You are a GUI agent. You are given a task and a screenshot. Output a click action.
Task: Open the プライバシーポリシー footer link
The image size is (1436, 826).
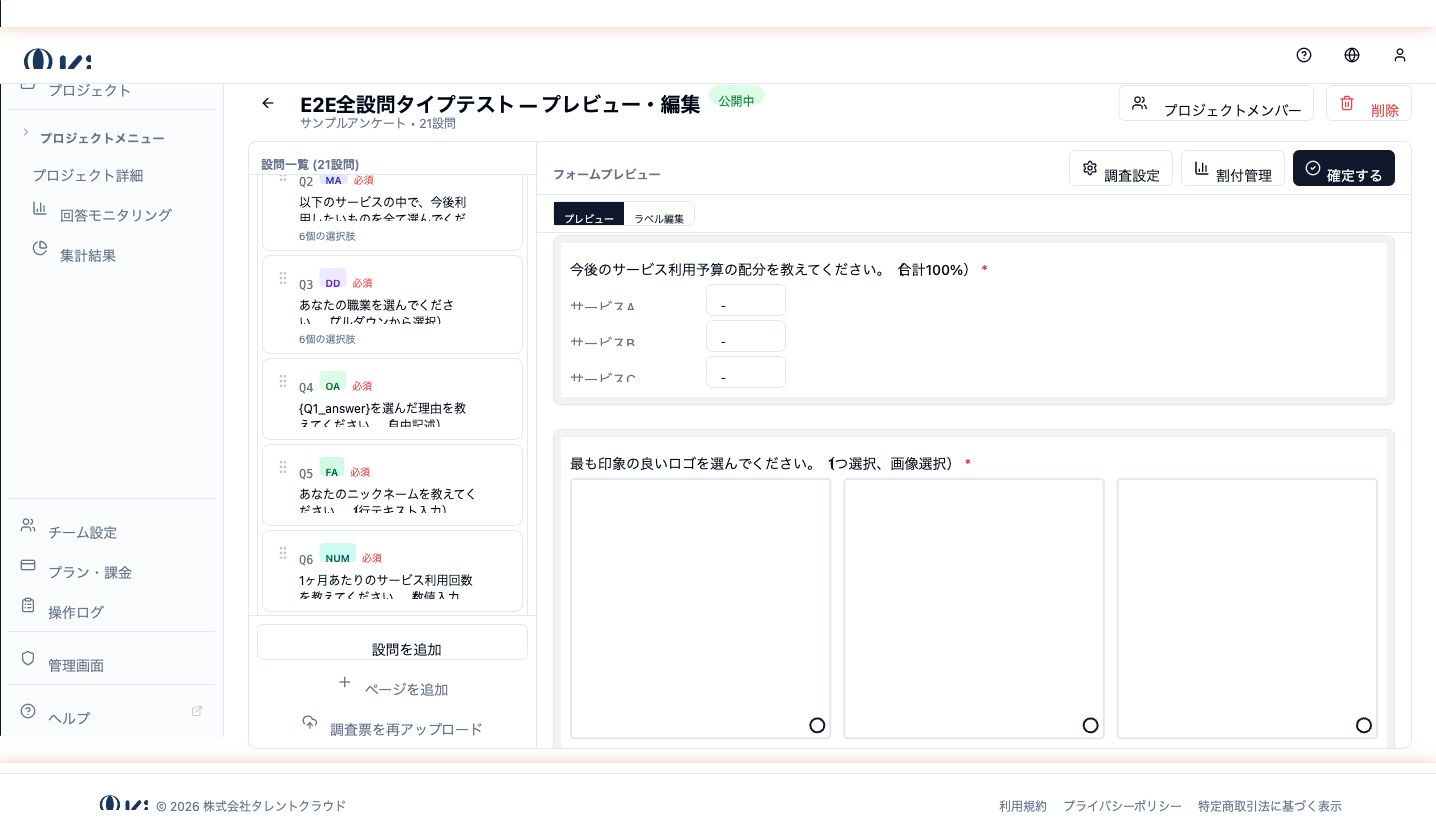point(1122,806)
